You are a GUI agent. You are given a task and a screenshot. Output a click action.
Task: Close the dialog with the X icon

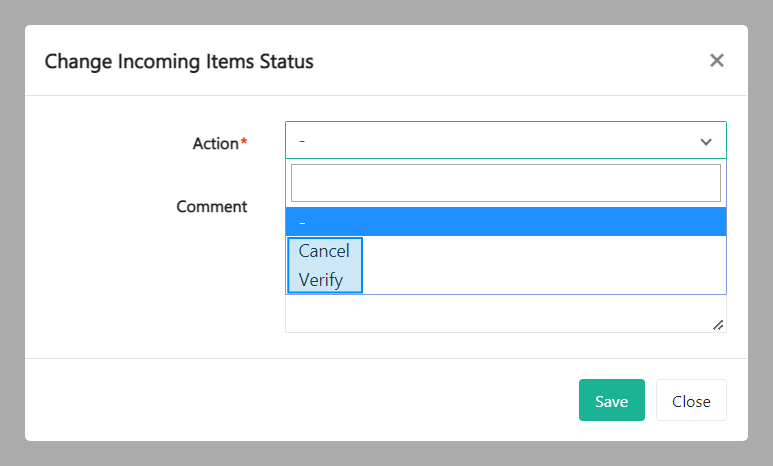pyautogui.click(x=716, y=61)
